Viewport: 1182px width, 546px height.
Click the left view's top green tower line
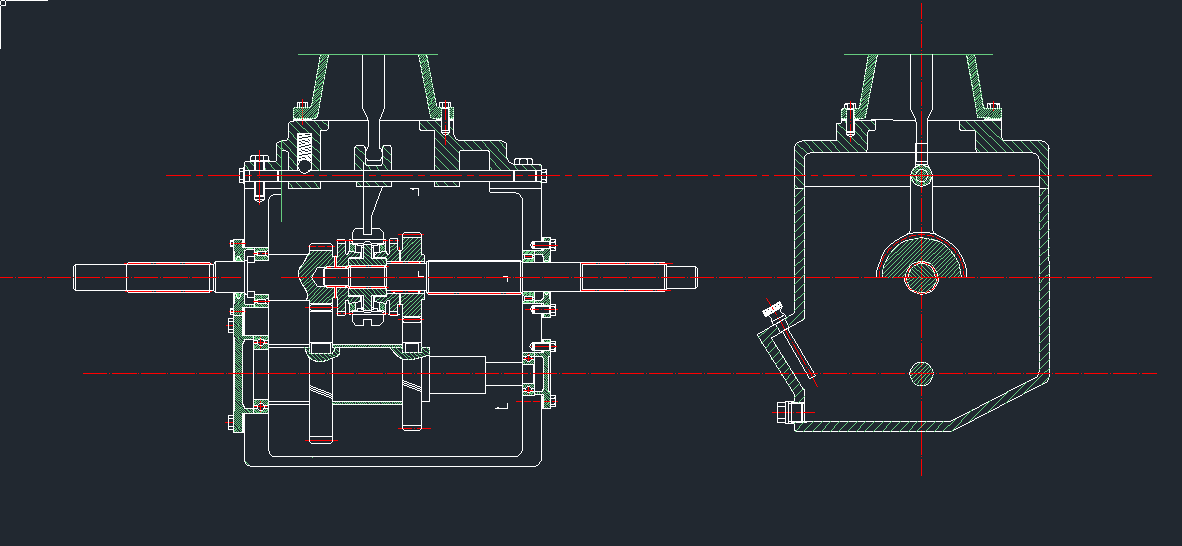pos(368,54)
